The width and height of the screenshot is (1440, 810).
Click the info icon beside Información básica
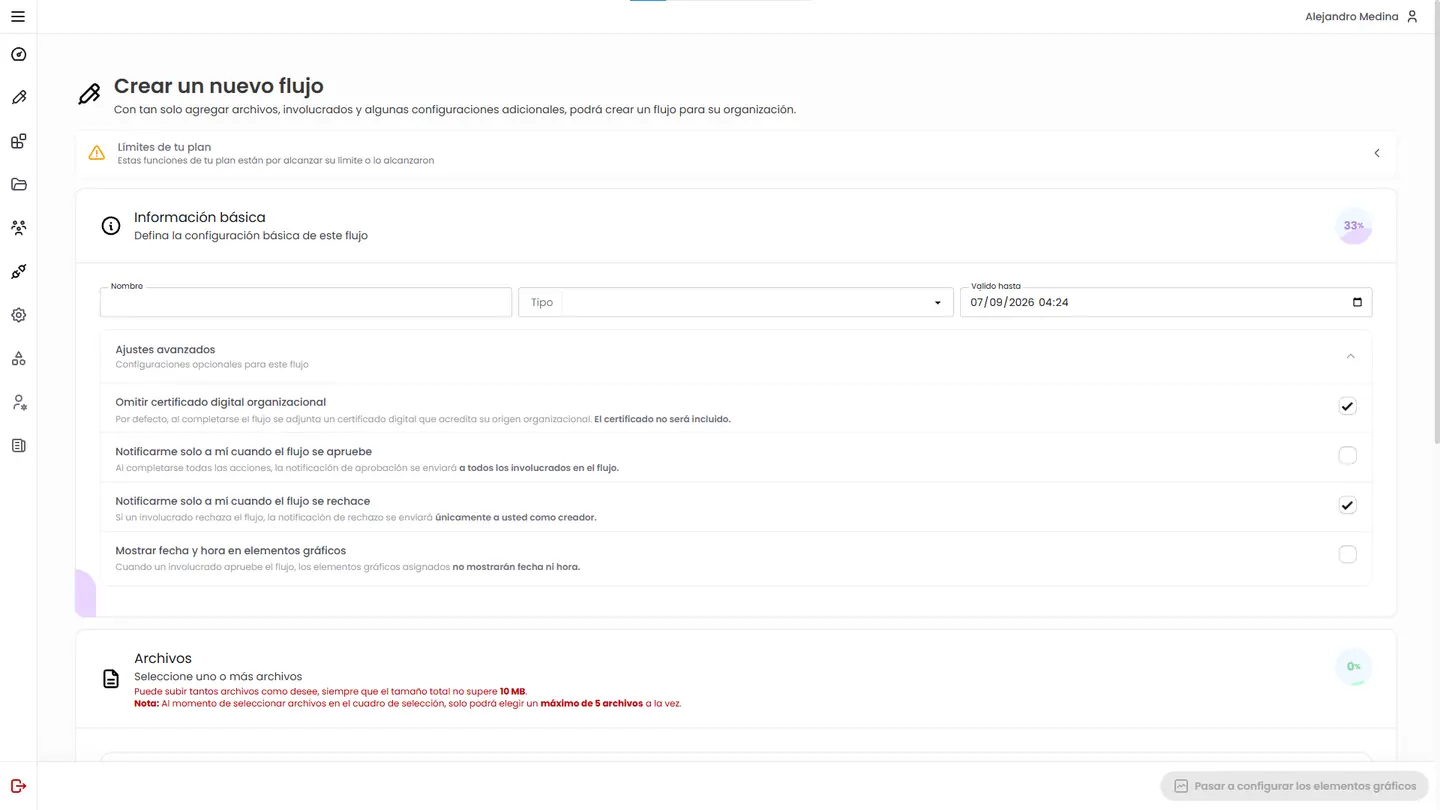click(111, 226)
